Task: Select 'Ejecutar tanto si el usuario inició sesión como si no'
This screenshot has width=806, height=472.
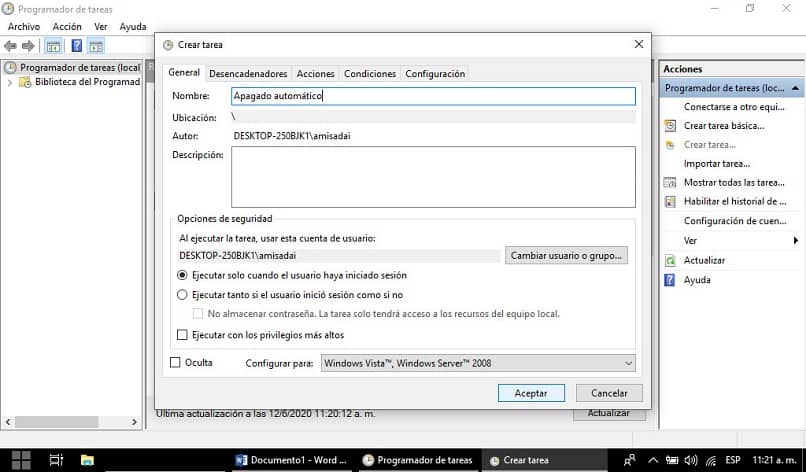Action: [x=182, y=295]
